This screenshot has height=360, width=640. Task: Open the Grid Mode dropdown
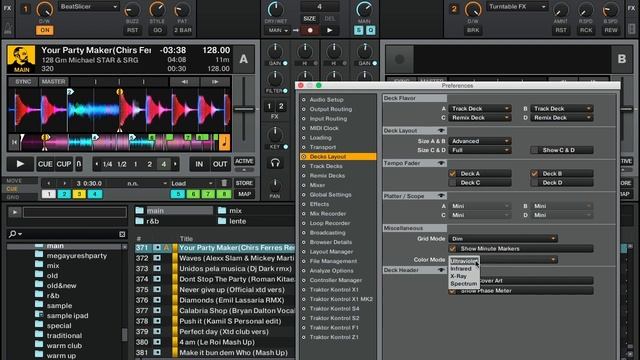tap(503, 238)
